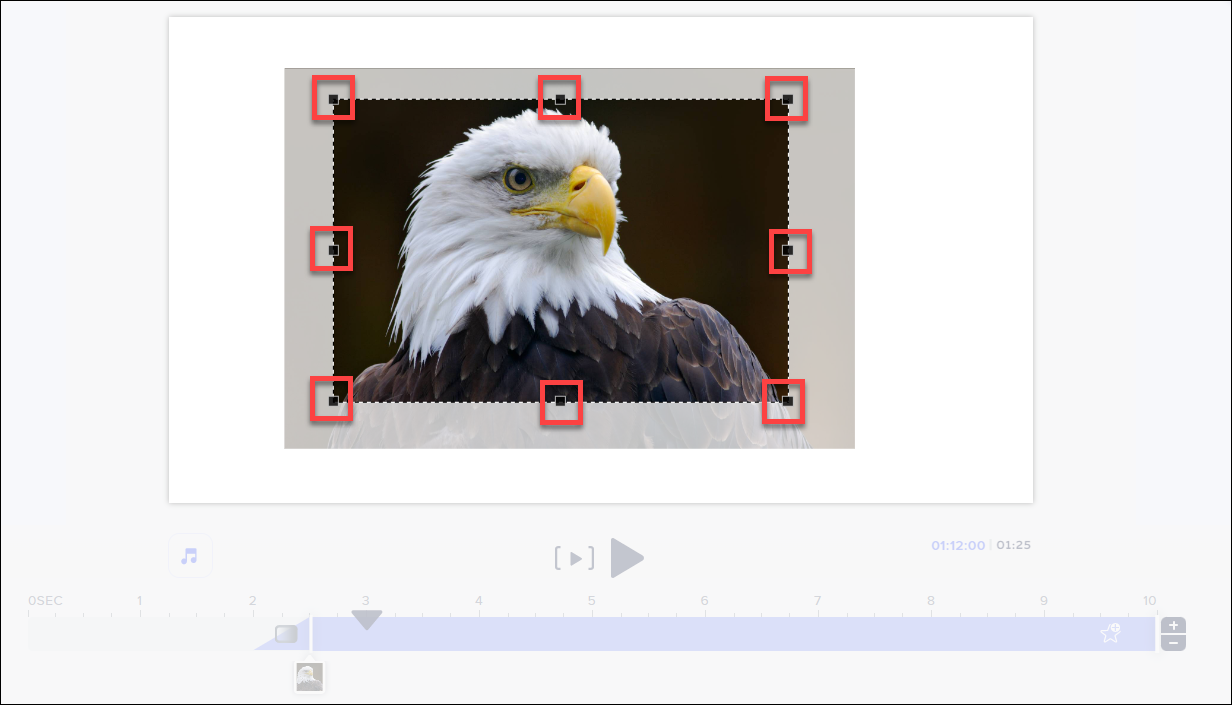Select the left-middle crop handle
Screen dimensions: 1232x705
332,250
